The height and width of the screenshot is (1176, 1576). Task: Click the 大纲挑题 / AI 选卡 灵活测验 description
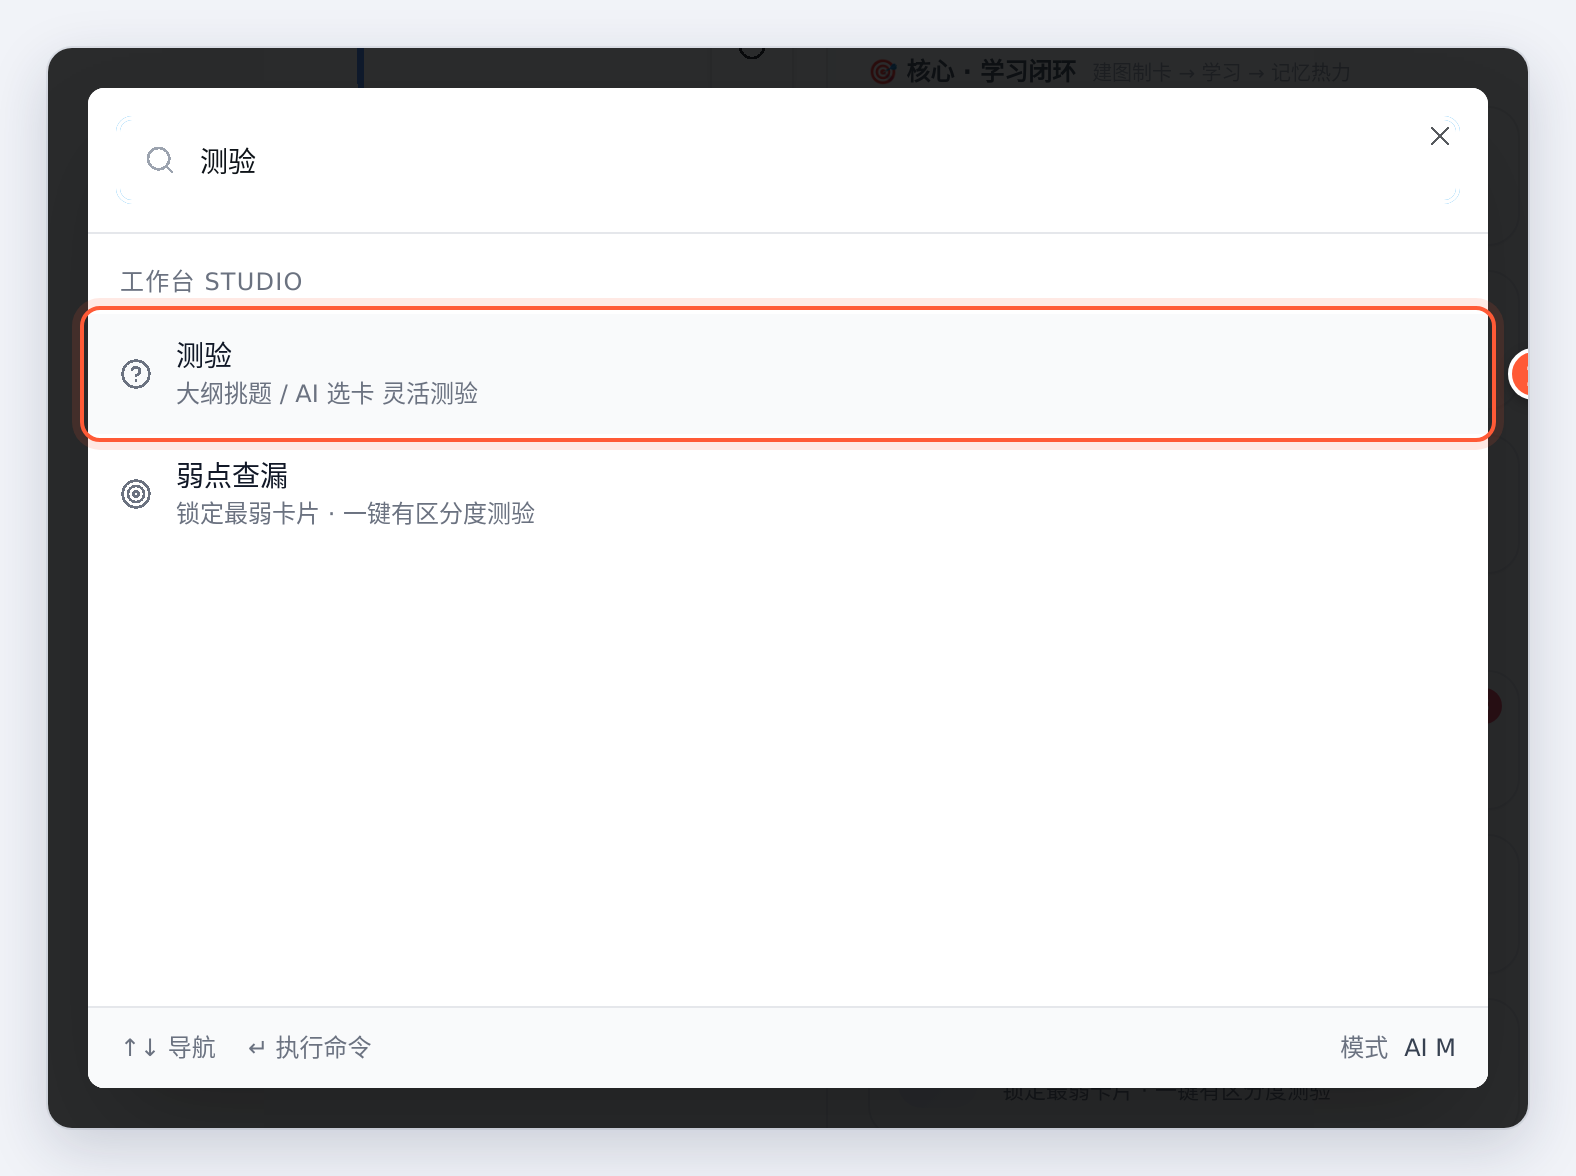pos(327,394)
